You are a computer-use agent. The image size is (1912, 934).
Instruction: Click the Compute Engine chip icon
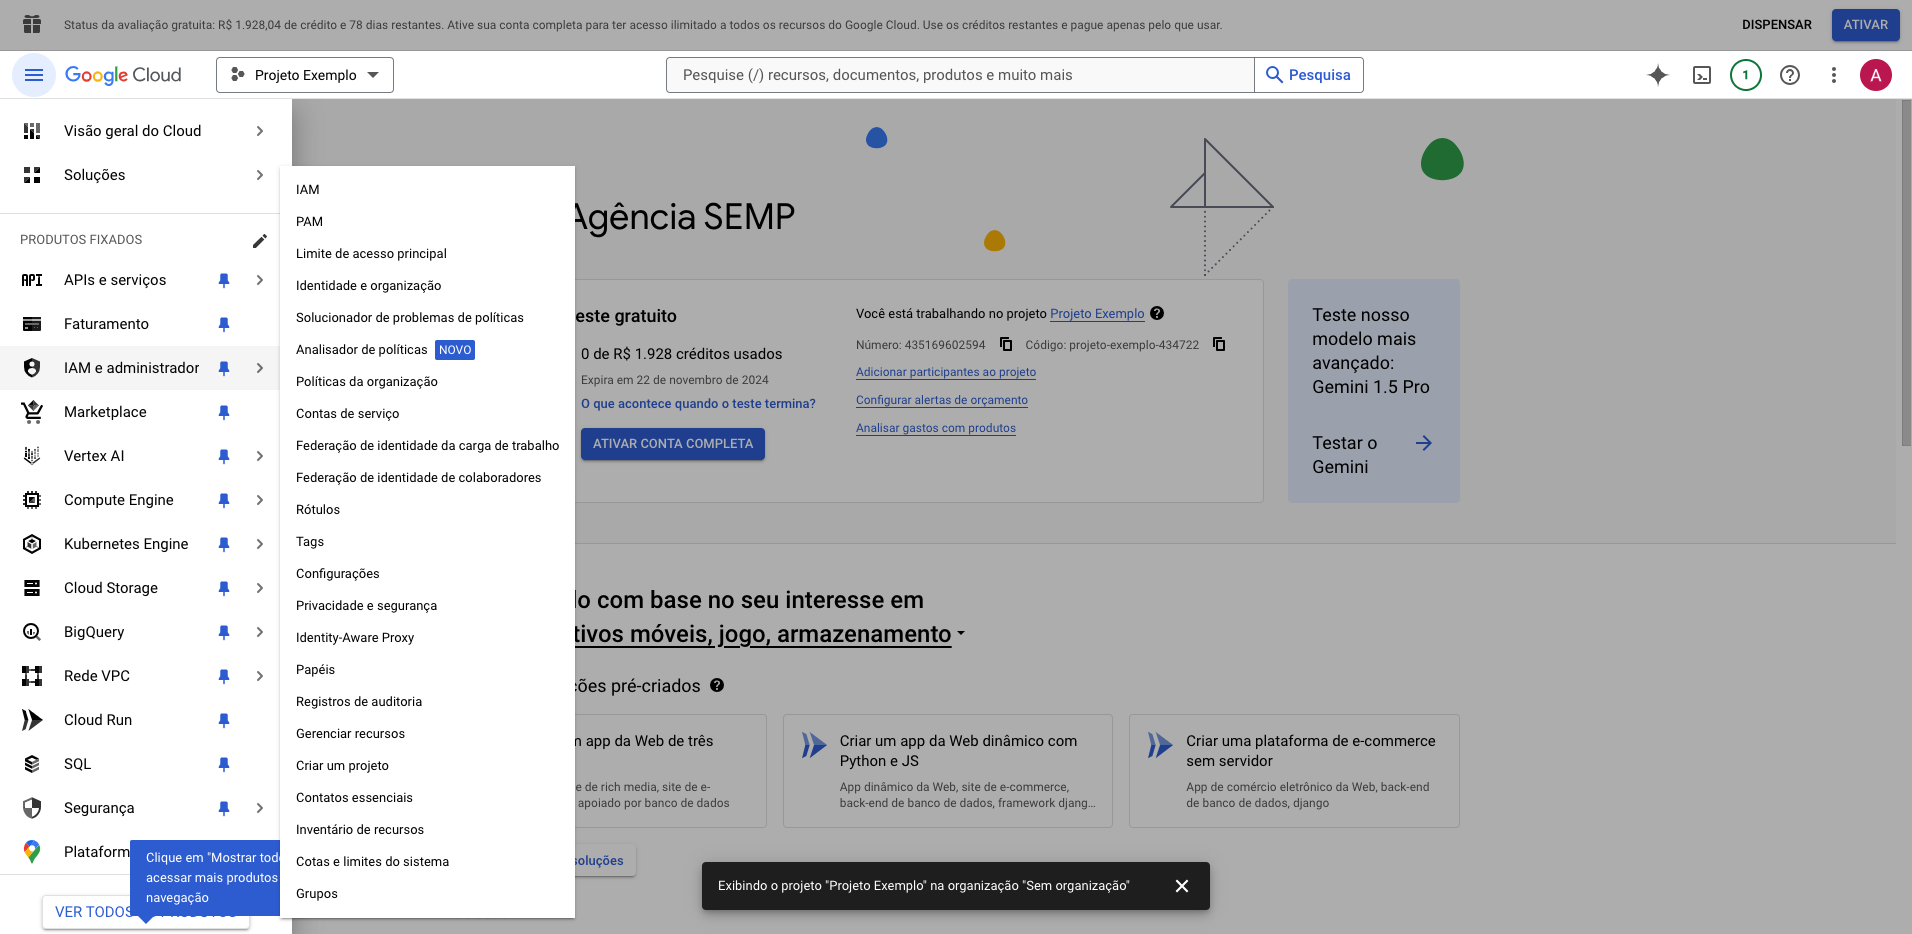tap(32, 500)
